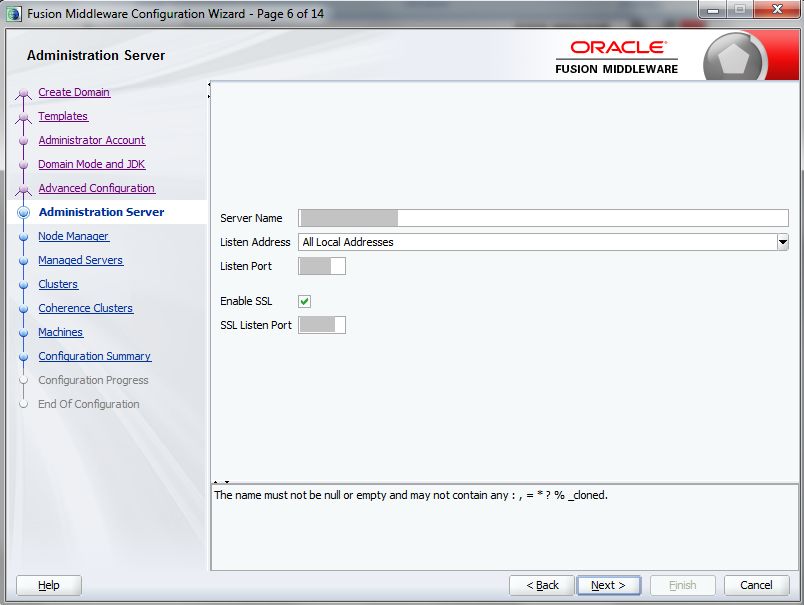Open the Listen Address dropdown
Image resolution: width=804 pixels, height=605 pixels.
(780, 242)
